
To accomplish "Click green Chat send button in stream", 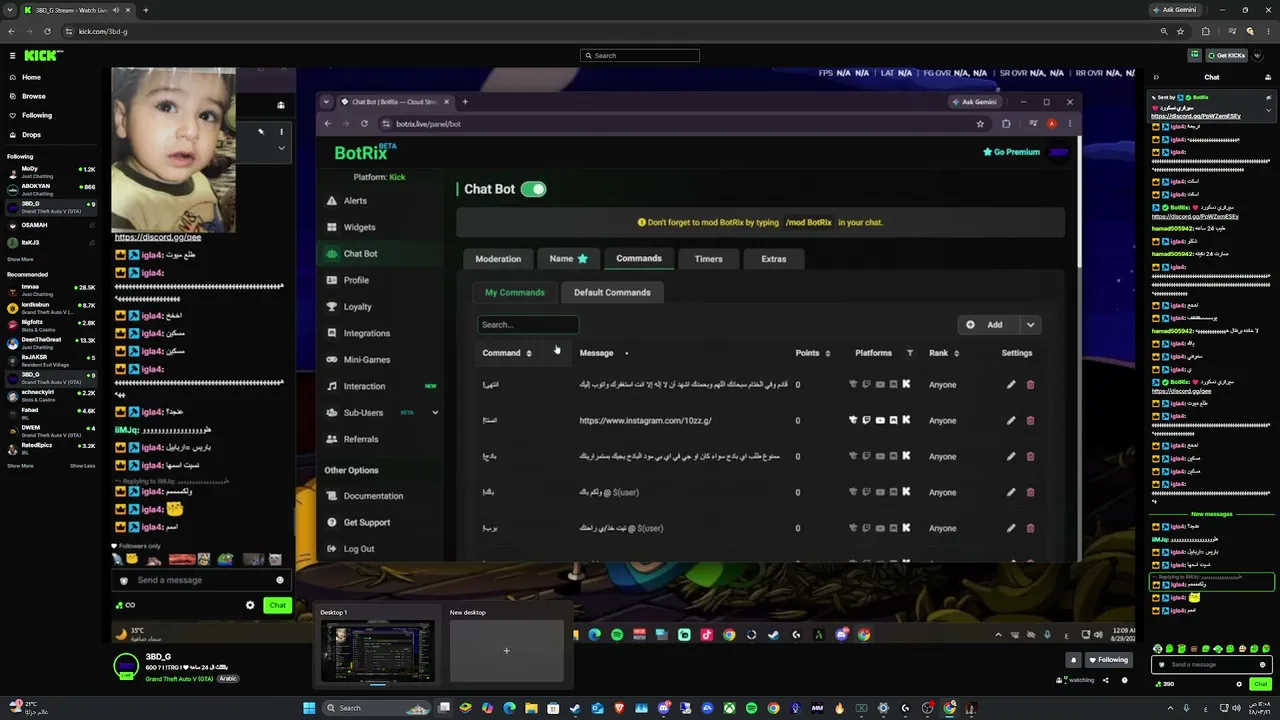I will pos(277,605).
